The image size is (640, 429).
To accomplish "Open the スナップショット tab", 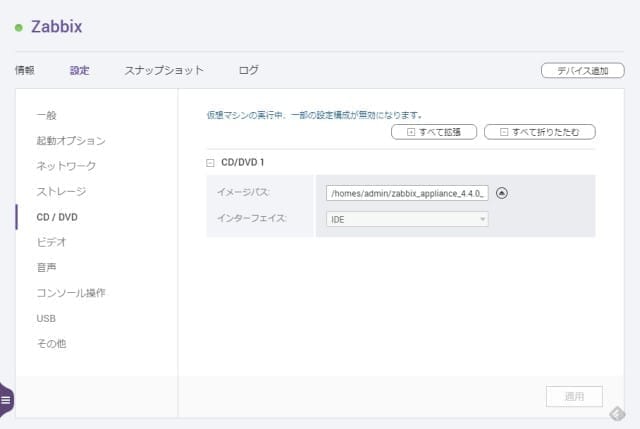I will [x=164, y=70].
